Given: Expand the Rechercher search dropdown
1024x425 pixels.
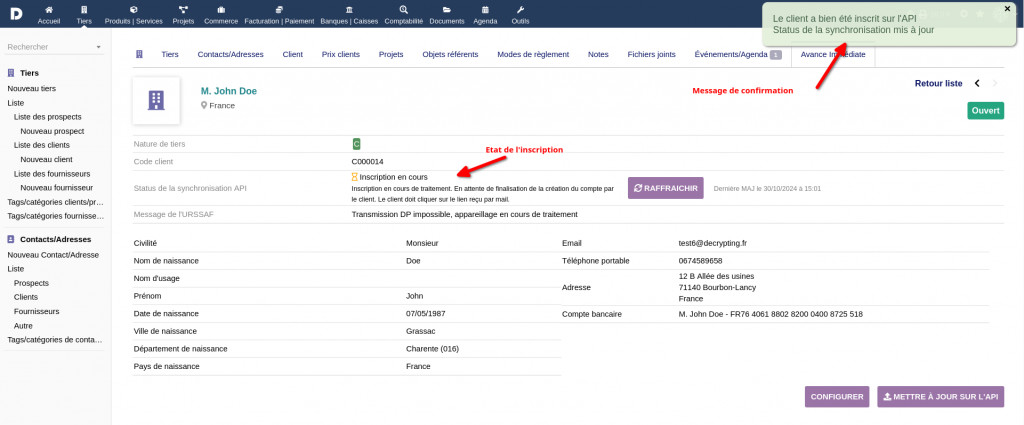Looking at the screenshot, I should pyautogui.click(x=98, y=47).
